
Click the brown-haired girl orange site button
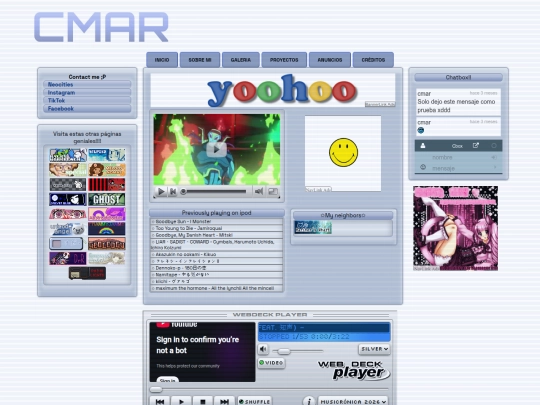pyautogui.click(x=107, y=170)
